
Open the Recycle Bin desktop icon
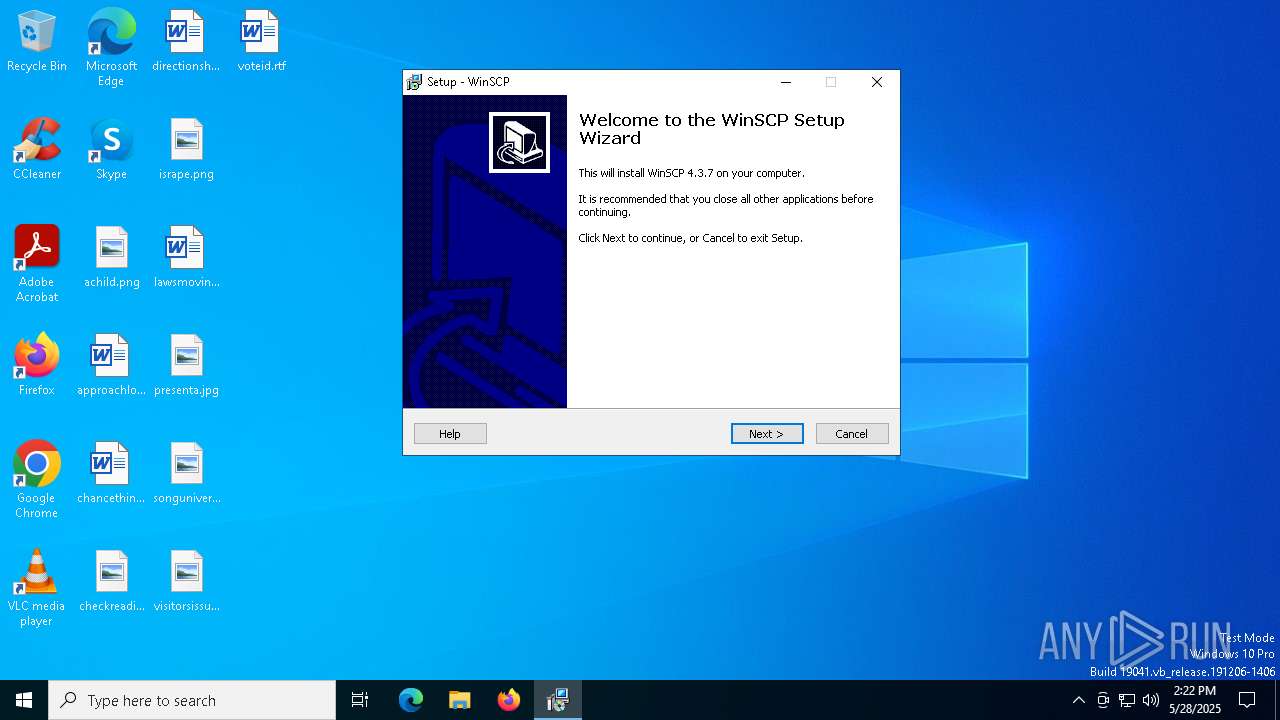point(37,41)
